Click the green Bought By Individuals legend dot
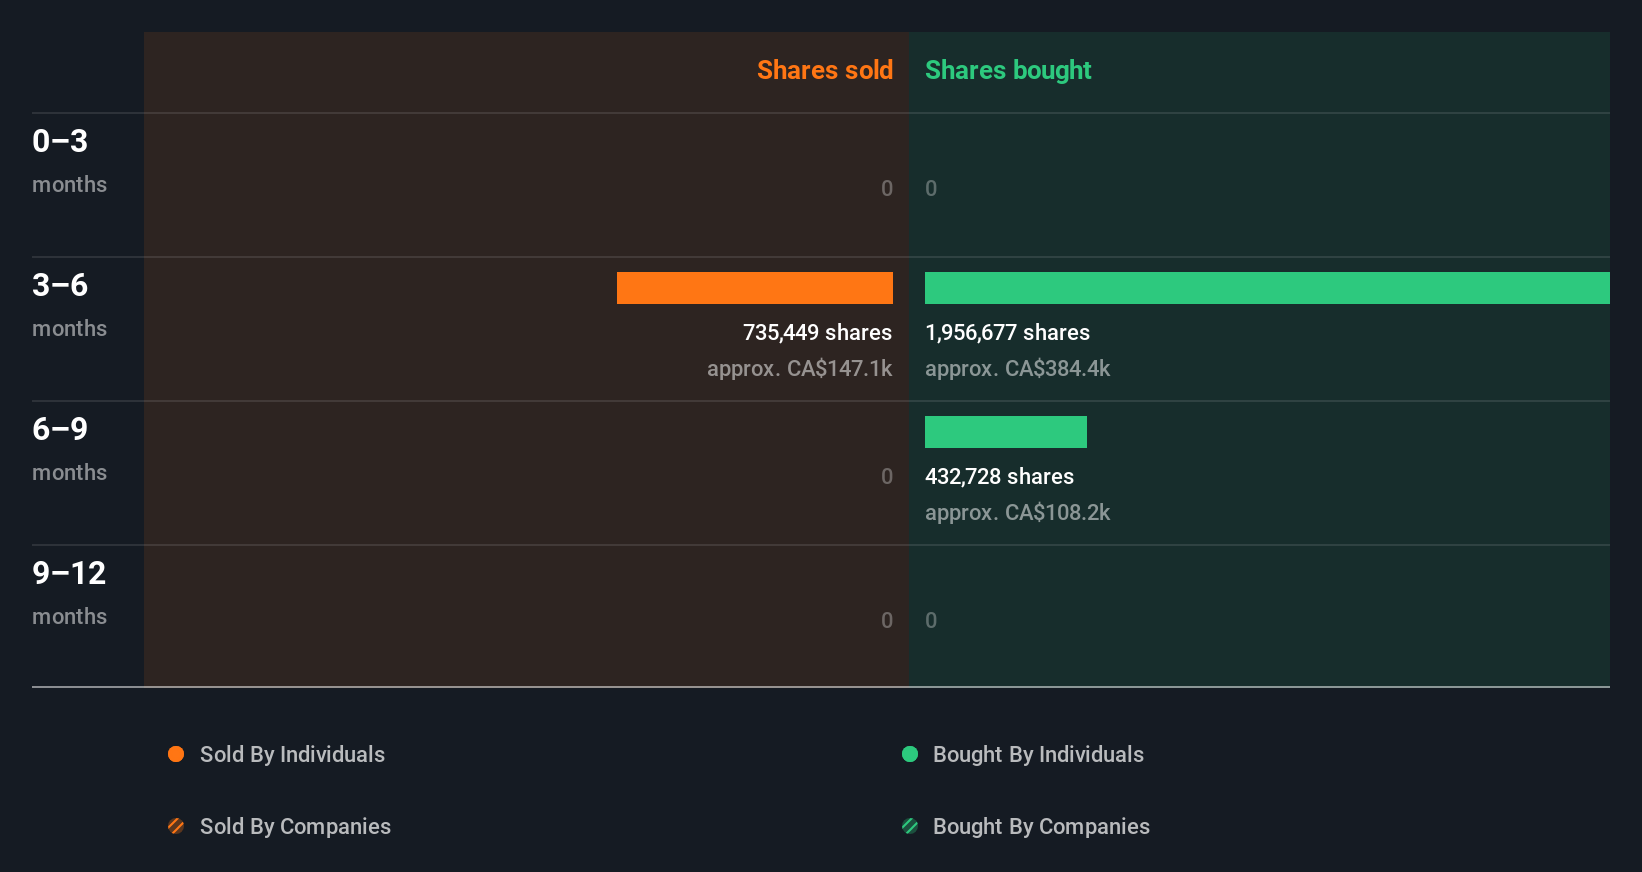Screen dimensions: 1642x872 pyautogui.click(x=910, y=754)
